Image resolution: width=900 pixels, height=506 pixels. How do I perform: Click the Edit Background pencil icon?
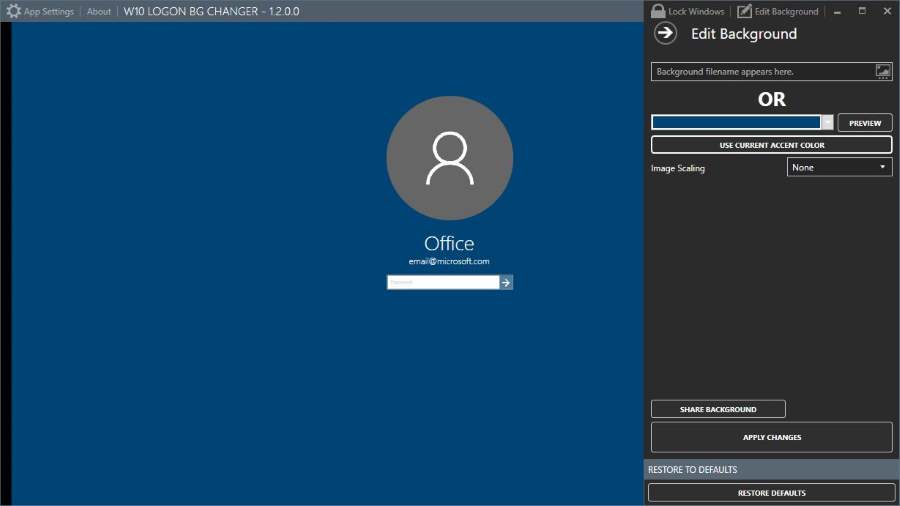pos(744,11)
